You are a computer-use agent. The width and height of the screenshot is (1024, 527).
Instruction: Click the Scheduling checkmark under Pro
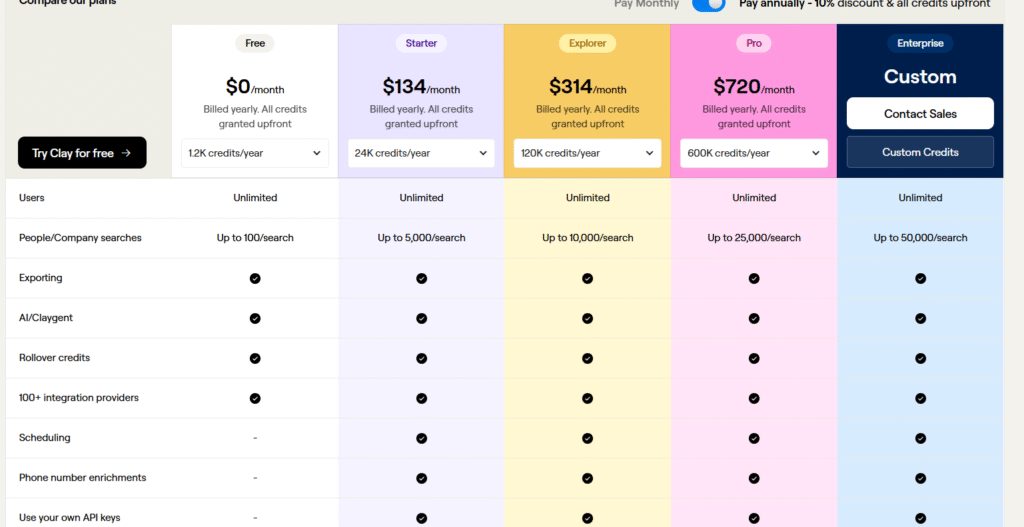[754, 438]
